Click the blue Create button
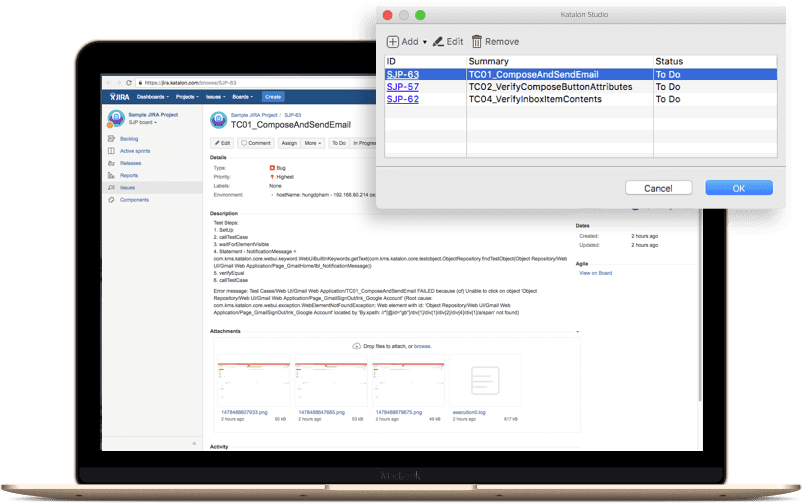The width and height of the screenshot is (802, 504). tap(273, 97)
